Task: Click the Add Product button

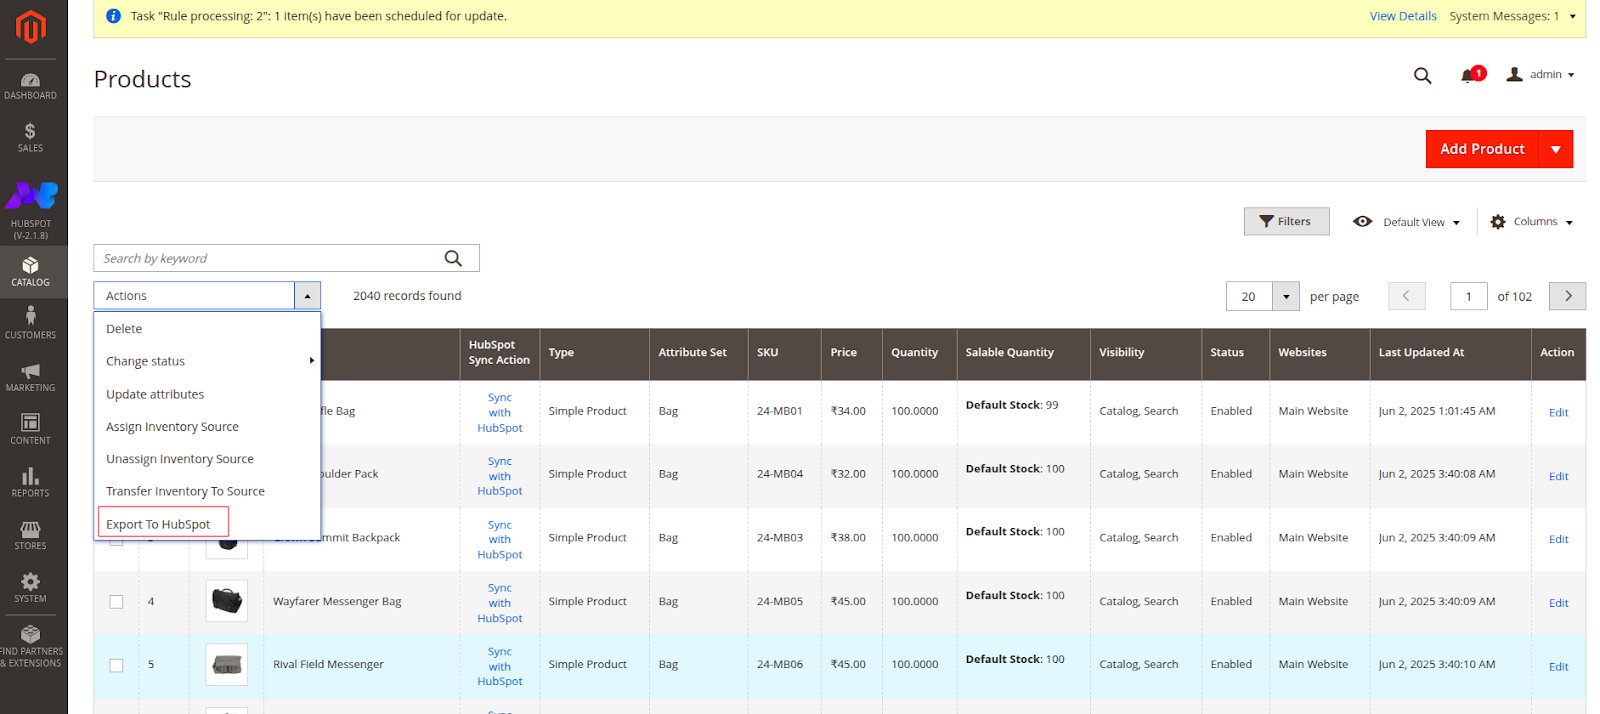Action: [1482, 149]
